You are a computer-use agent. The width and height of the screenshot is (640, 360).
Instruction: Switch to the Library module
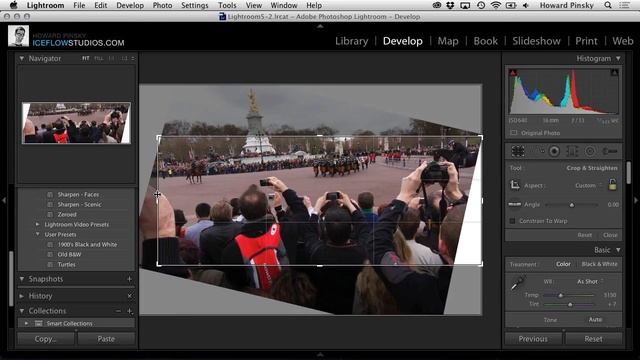(351, 41)
